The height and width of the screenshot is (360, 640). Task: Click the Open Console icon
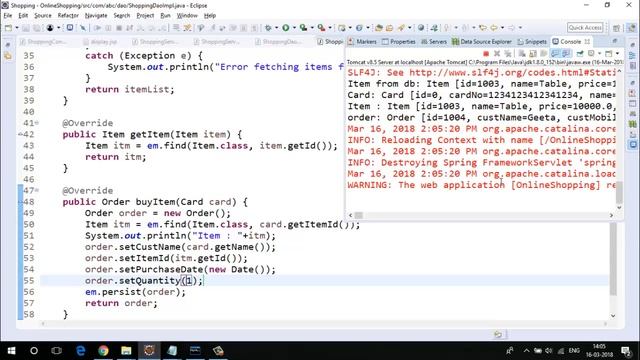point(609,53)
